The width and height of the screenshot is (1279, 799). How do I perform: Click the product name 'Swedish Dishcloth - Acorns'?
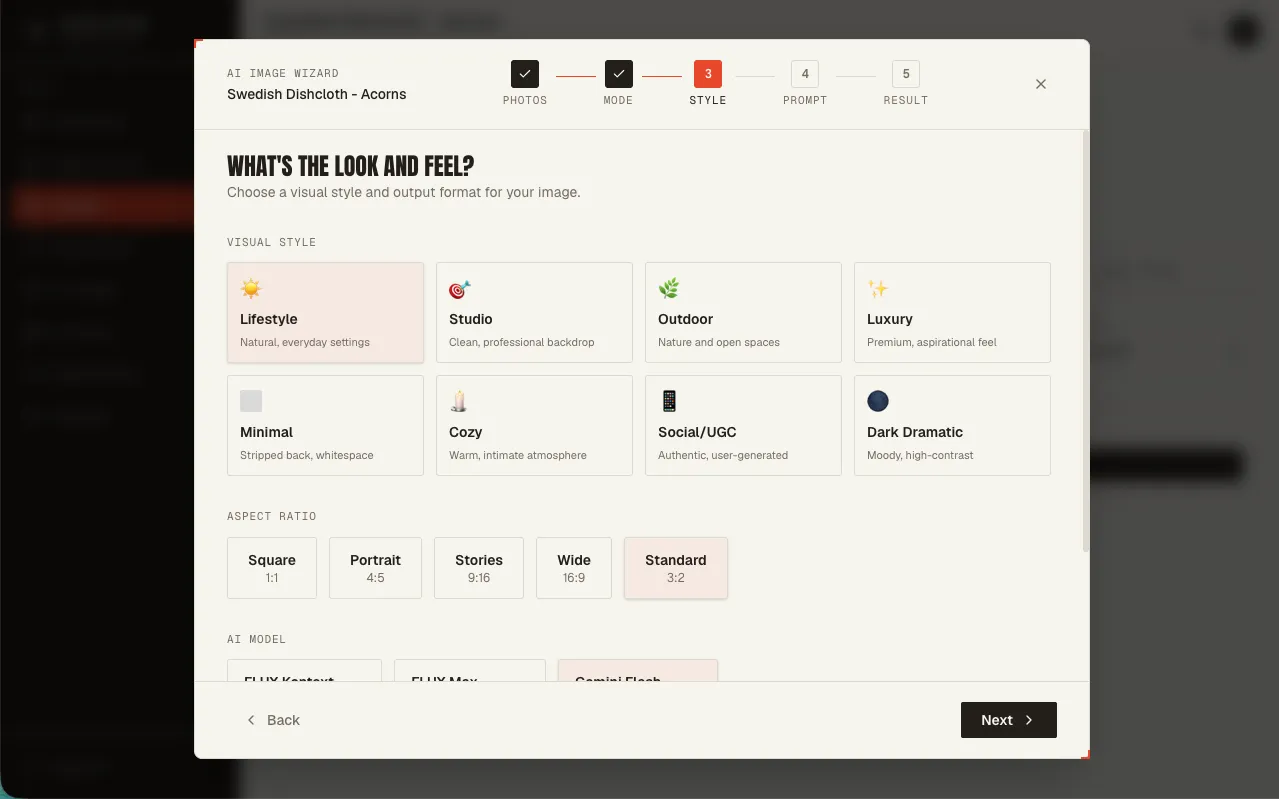[317, 94]
